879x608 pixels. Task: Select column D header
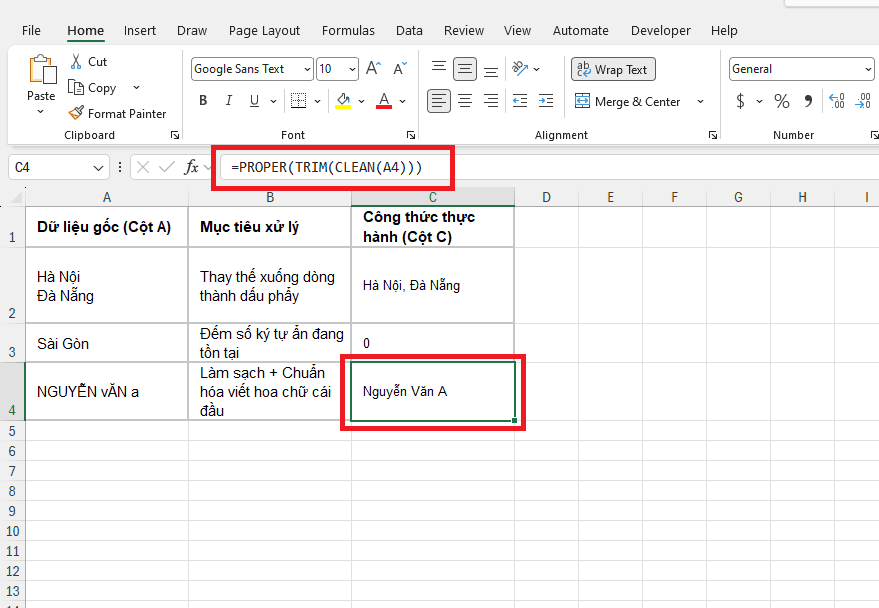click(547, 197)
